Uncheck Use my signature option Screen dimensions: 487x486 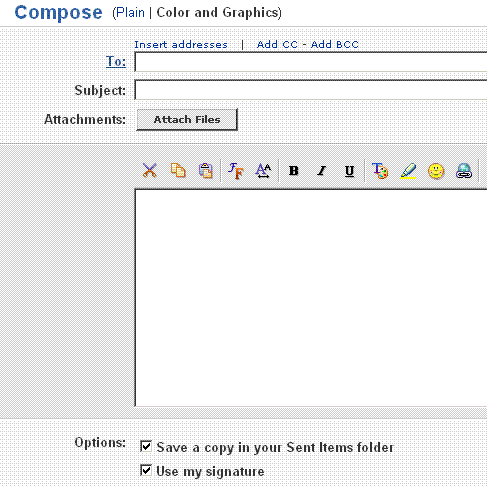click(146, 470)
